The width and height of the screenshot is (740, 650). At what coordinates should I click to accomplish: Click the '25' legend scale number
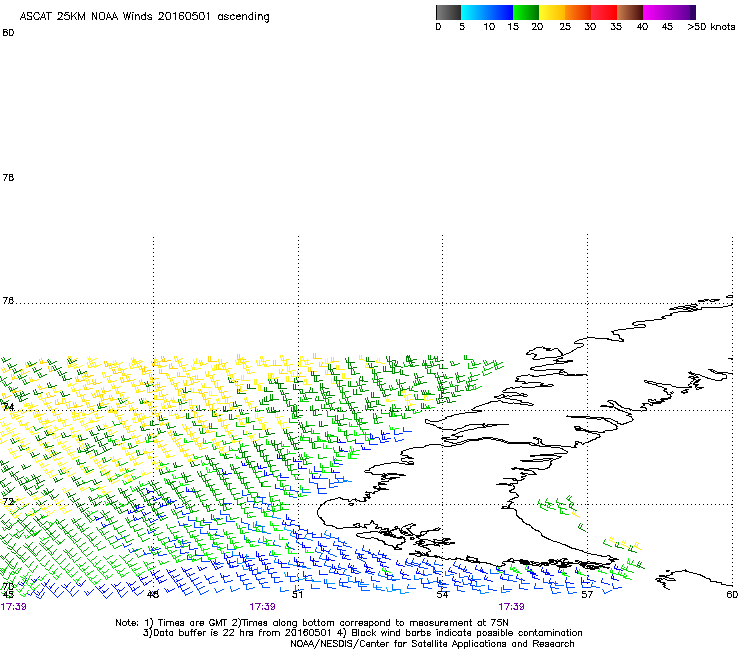coord(565,27)
